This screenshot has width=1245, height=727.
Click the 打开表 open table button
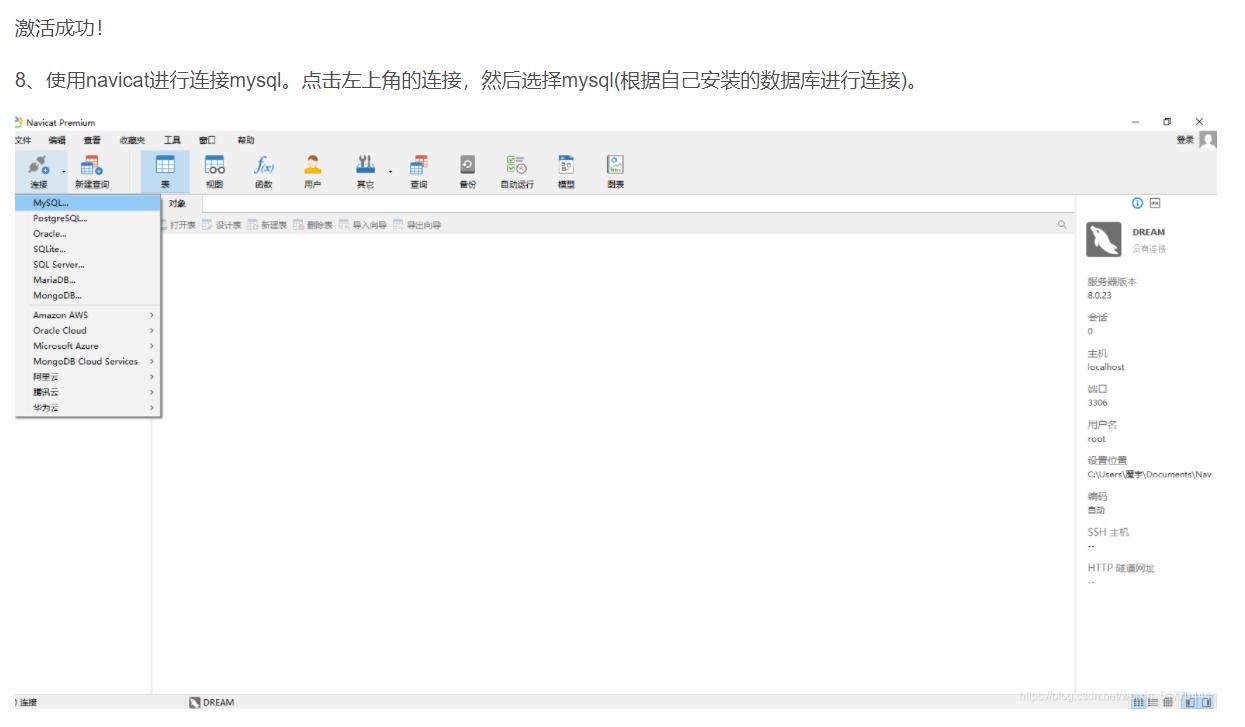click(x=178, y=225)
